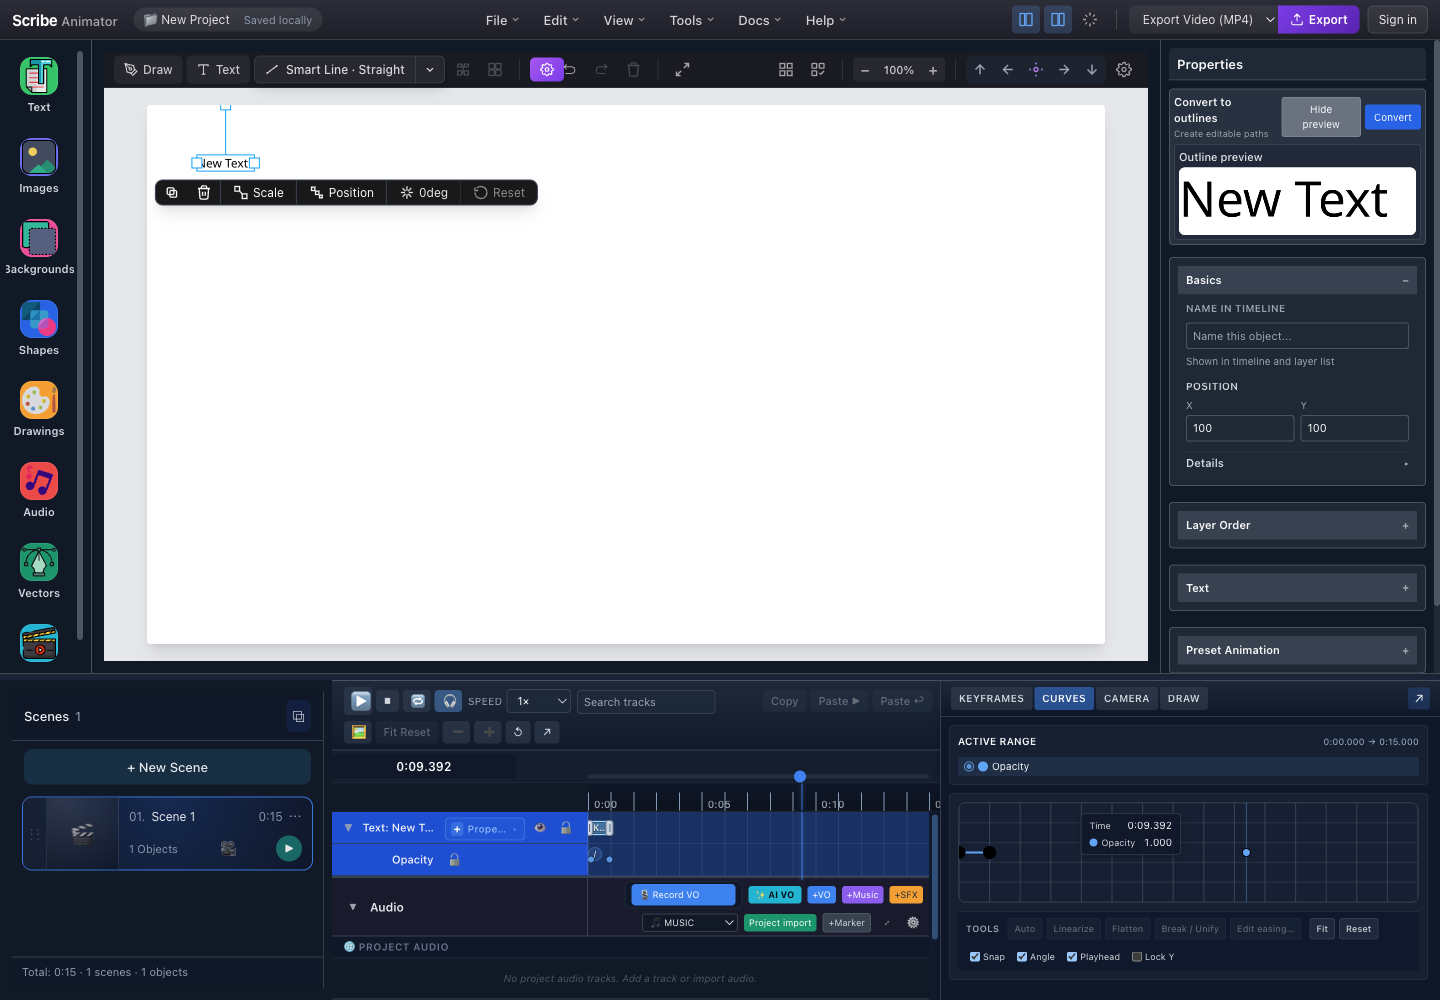Open the Vectors library in sidebar
The height and width of the screenshot is (1000, 1440).
click(39, 571)
